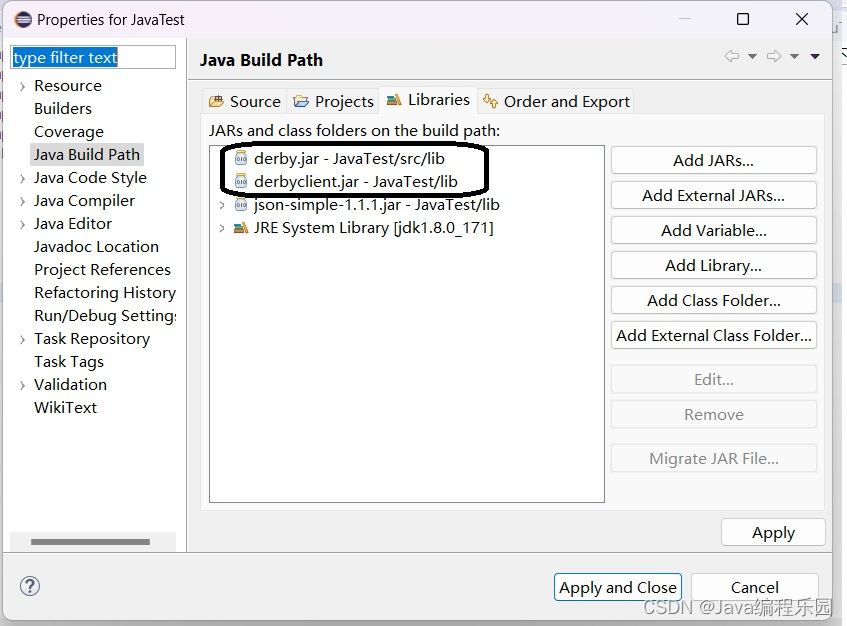Viewport: 847px width, 626px height.
Task: Select Javadoc Location in sidebar
Action: coord(96,247)
